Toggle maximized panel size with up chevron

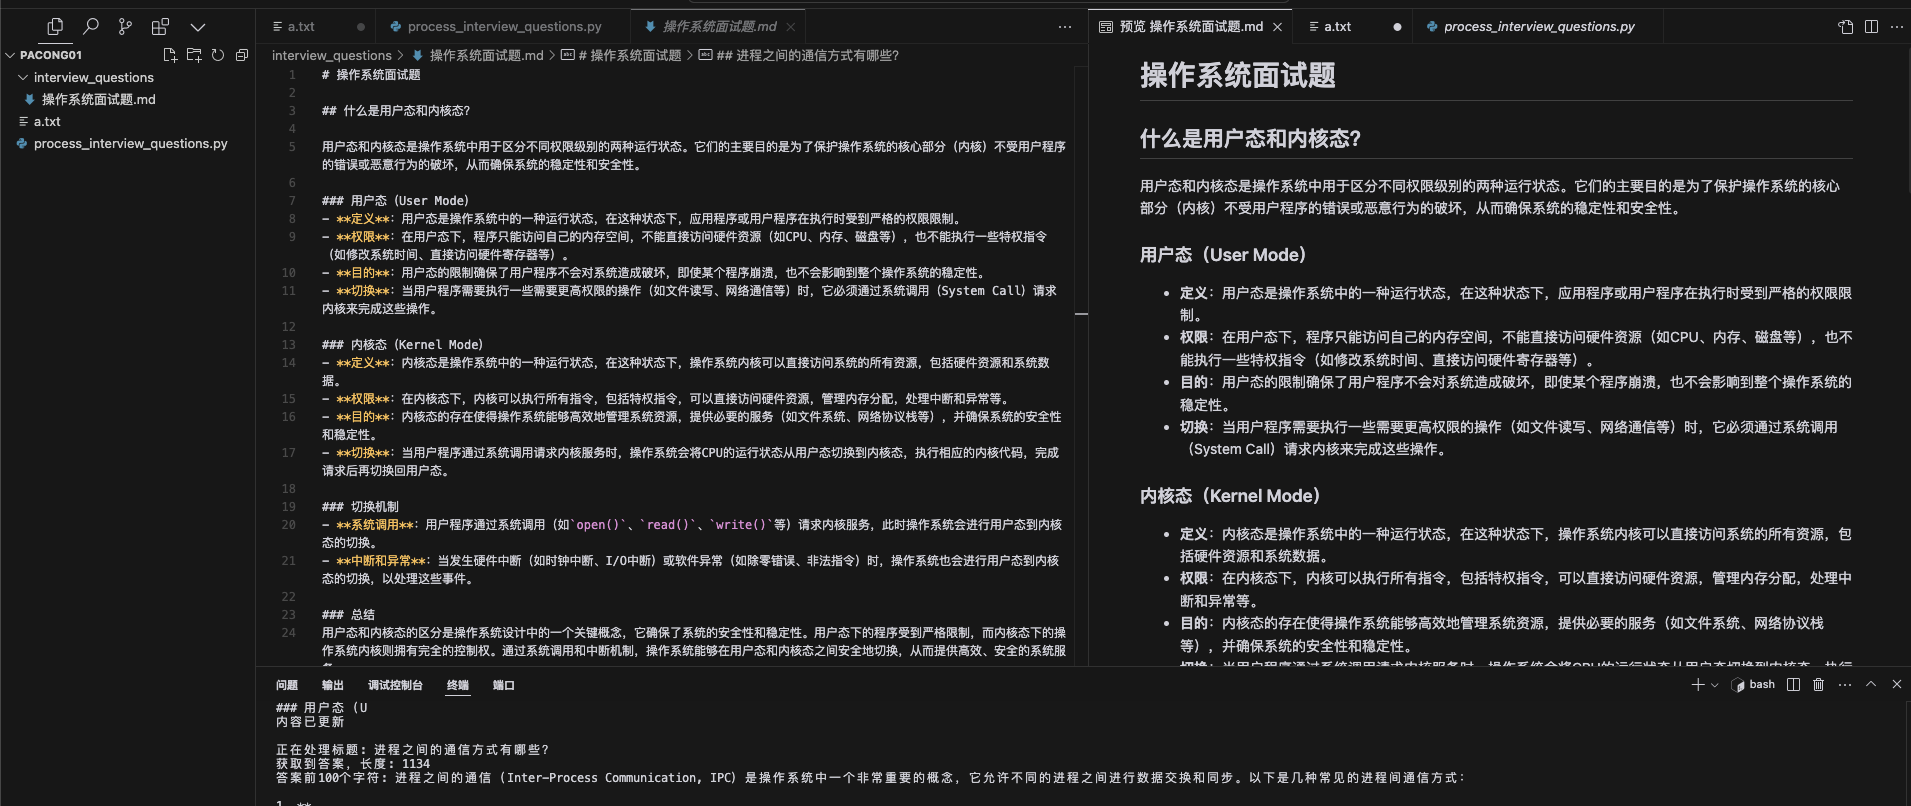coord(1871,685)
